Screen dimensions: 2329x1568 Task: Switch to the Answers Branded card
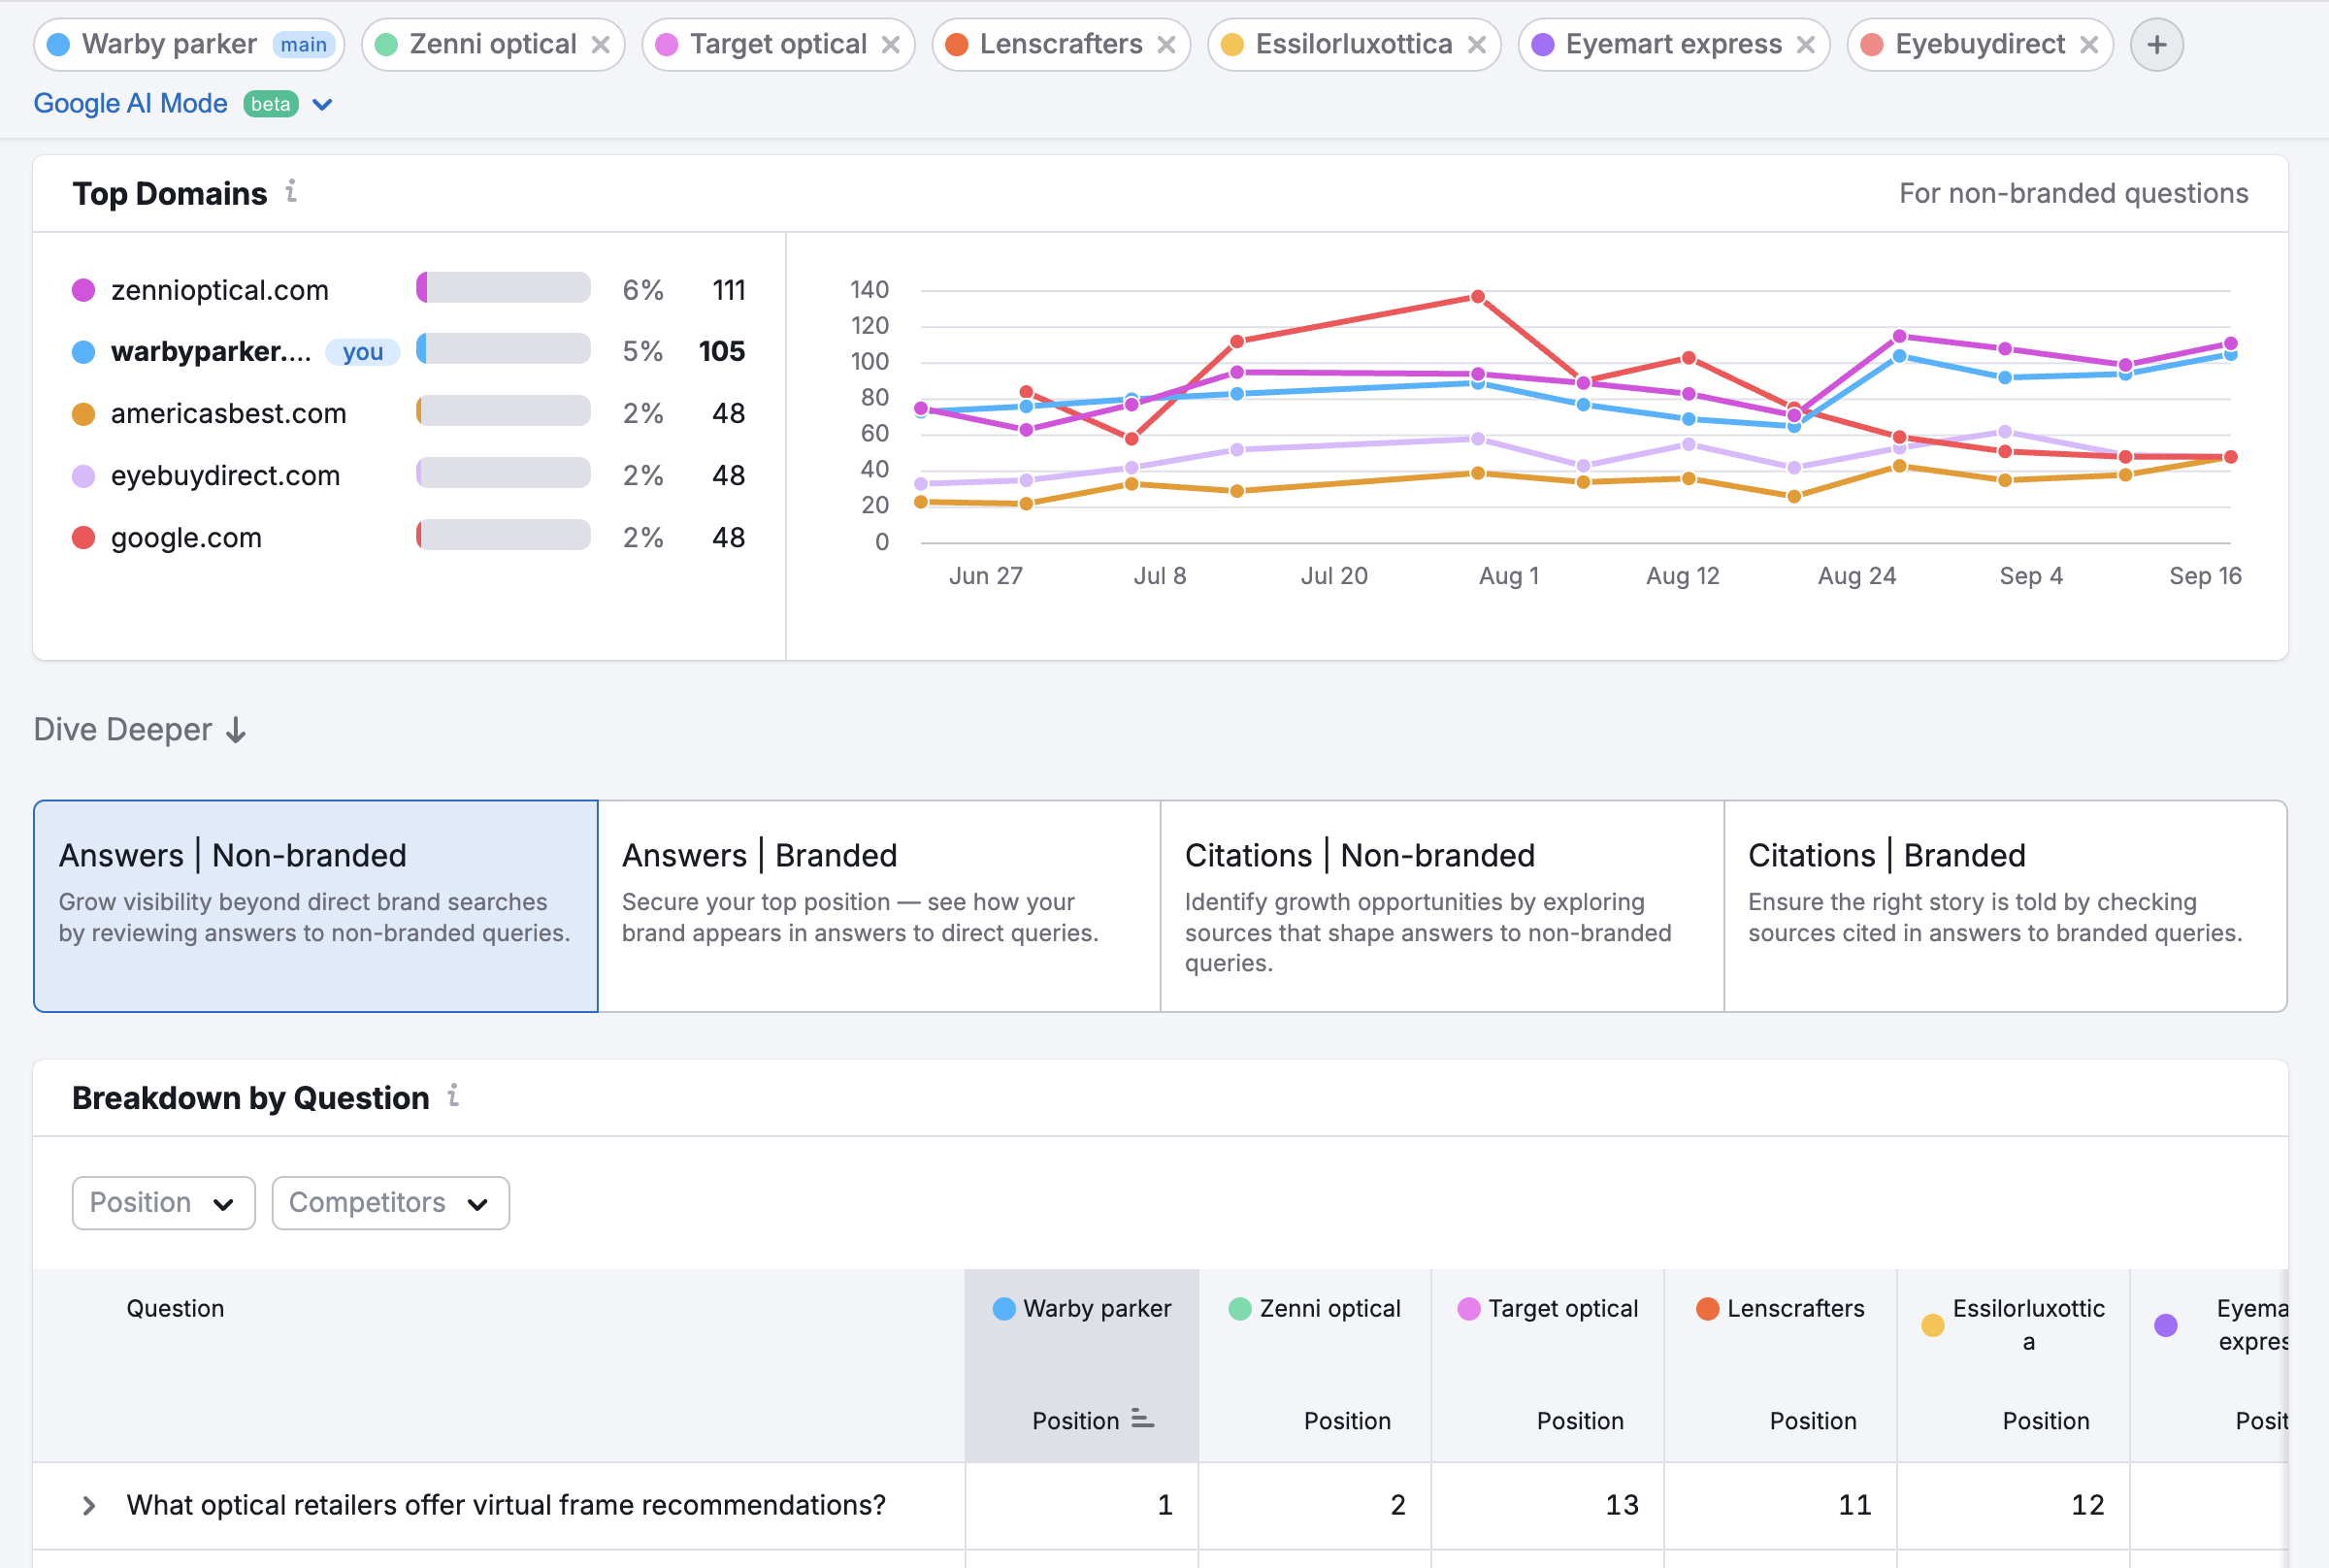[x=878, y=905]
